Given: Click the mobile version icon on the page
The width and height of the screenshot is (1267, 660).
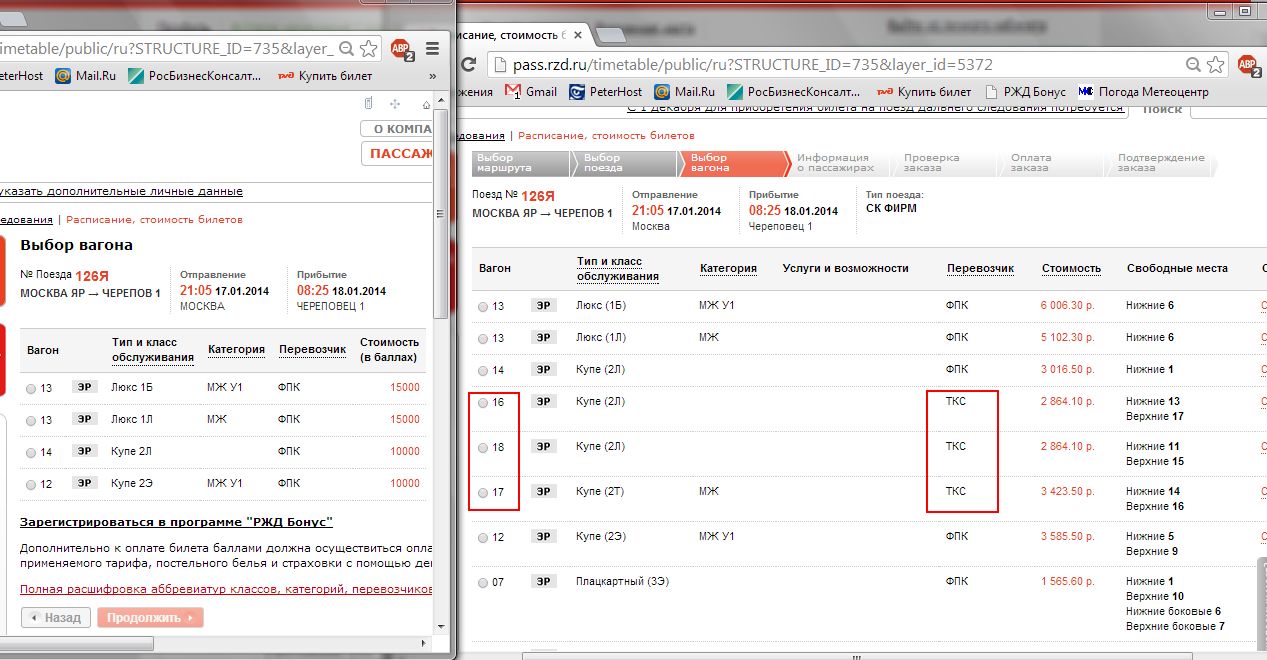Looking at the screenshot, I should point(368,104).
